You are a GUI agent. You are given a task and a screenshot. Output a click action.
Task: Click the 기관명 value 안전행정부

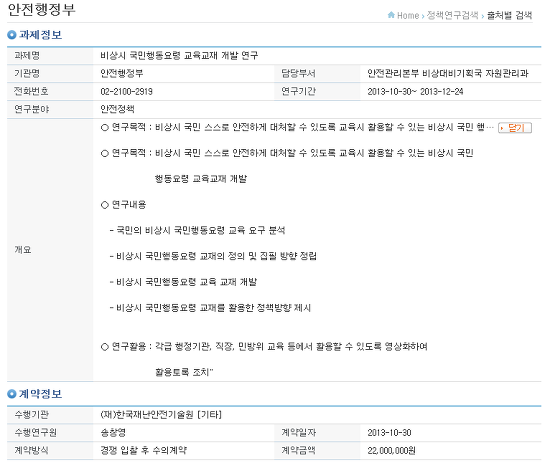pos(122,73)
